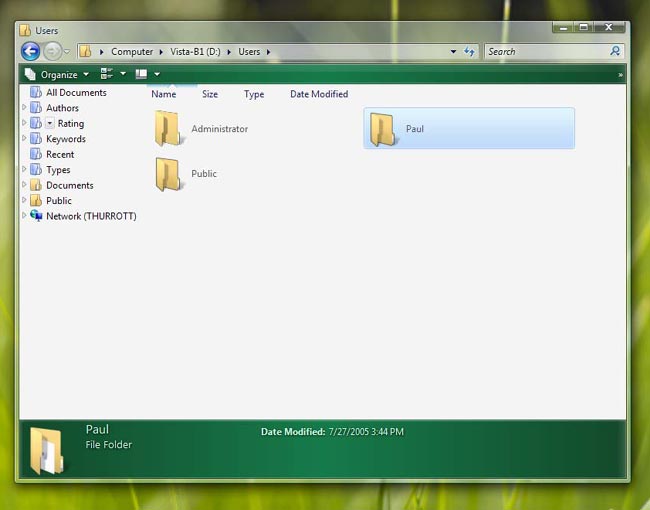Image resolution: width=650 pixels, height=510 pixels.
Task: Expand the Keywords tree node
Action: (24, 139)
